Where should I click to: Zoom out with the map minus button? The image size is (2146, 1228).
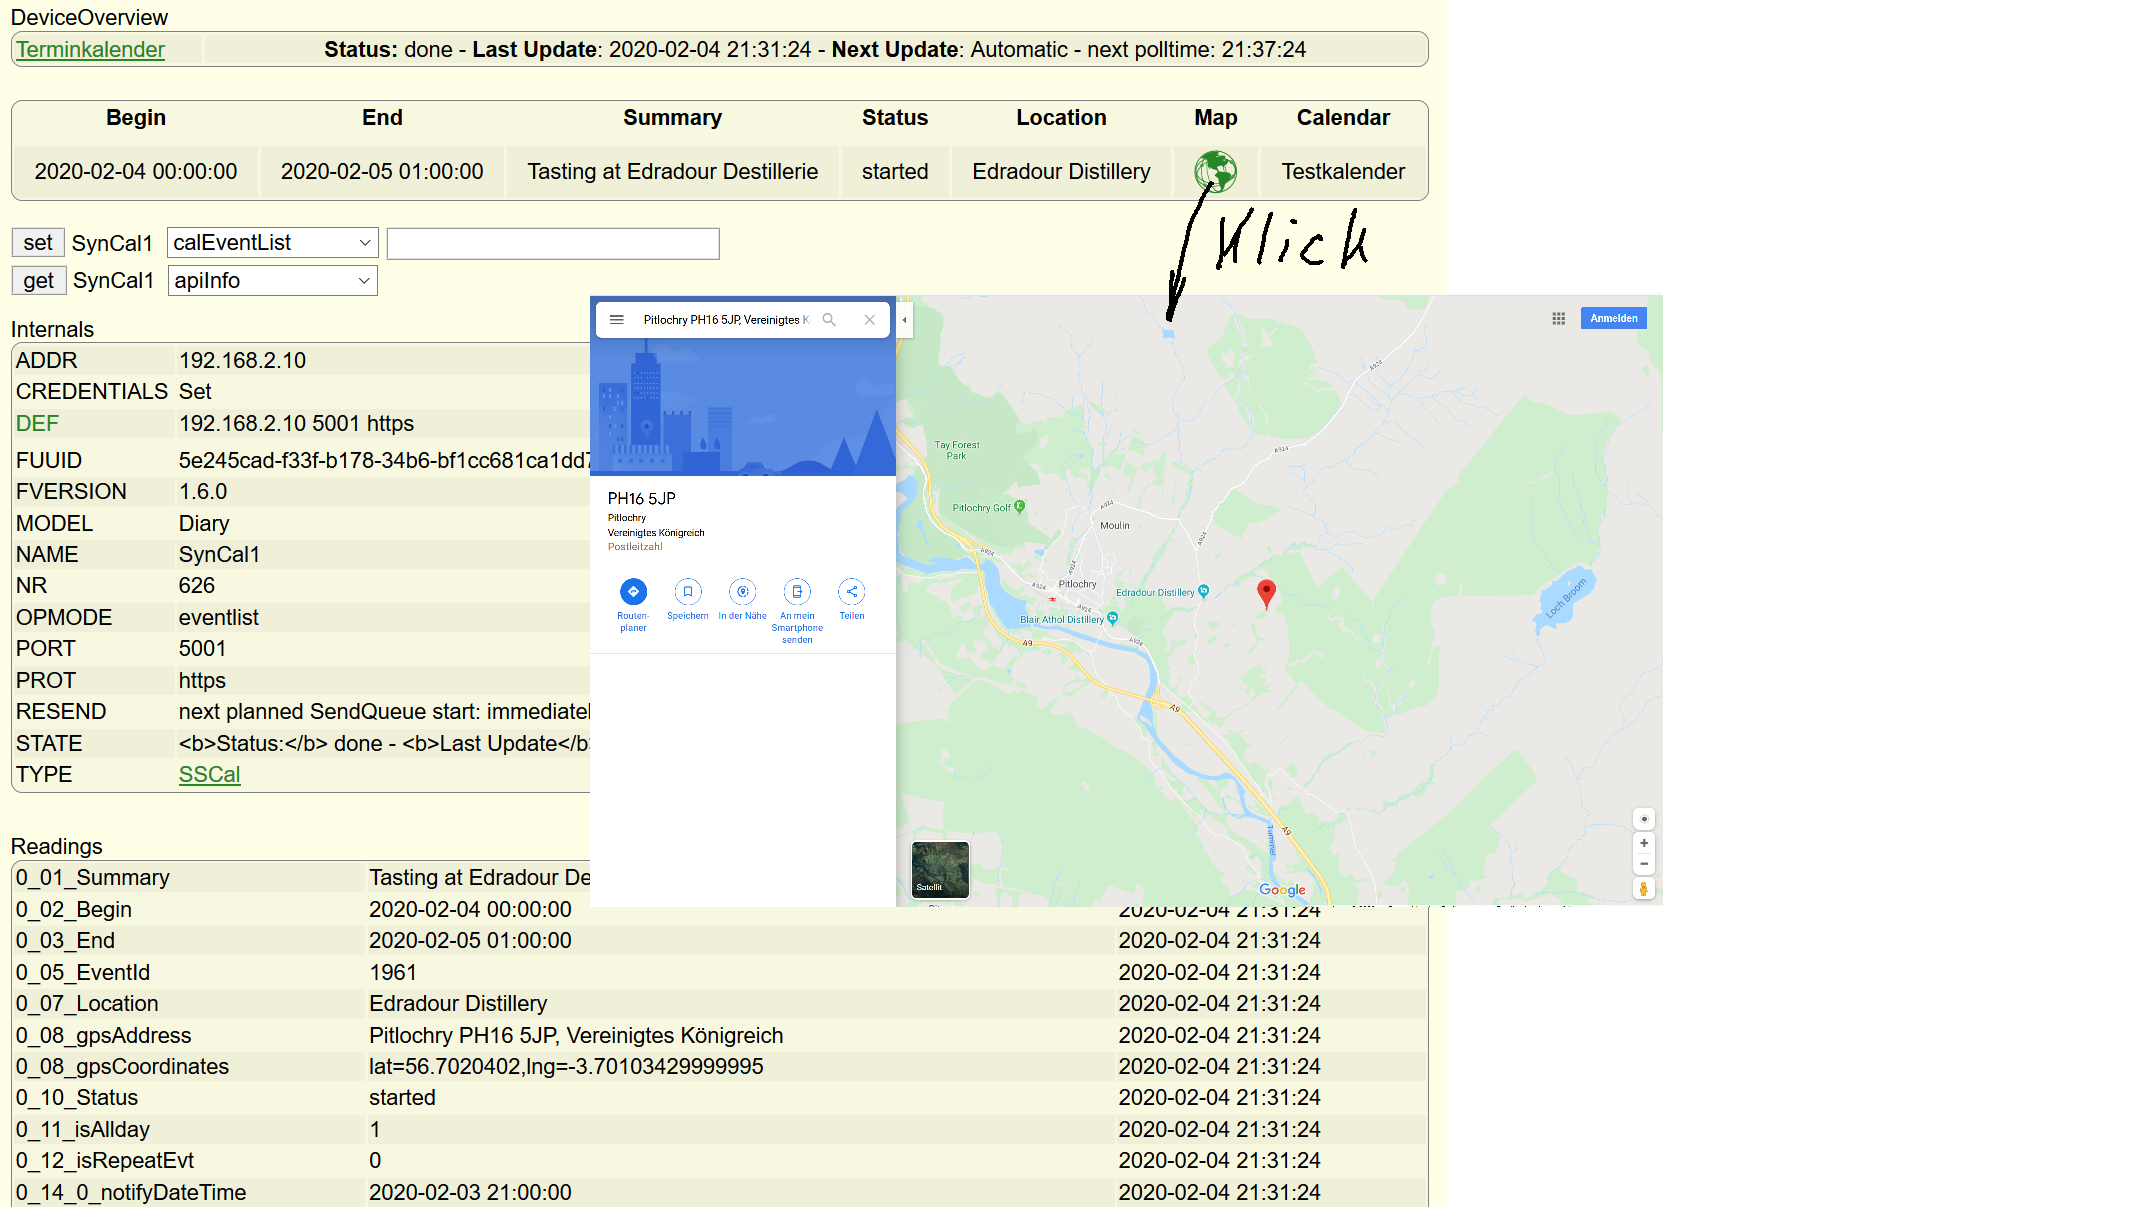[1644, 864]
